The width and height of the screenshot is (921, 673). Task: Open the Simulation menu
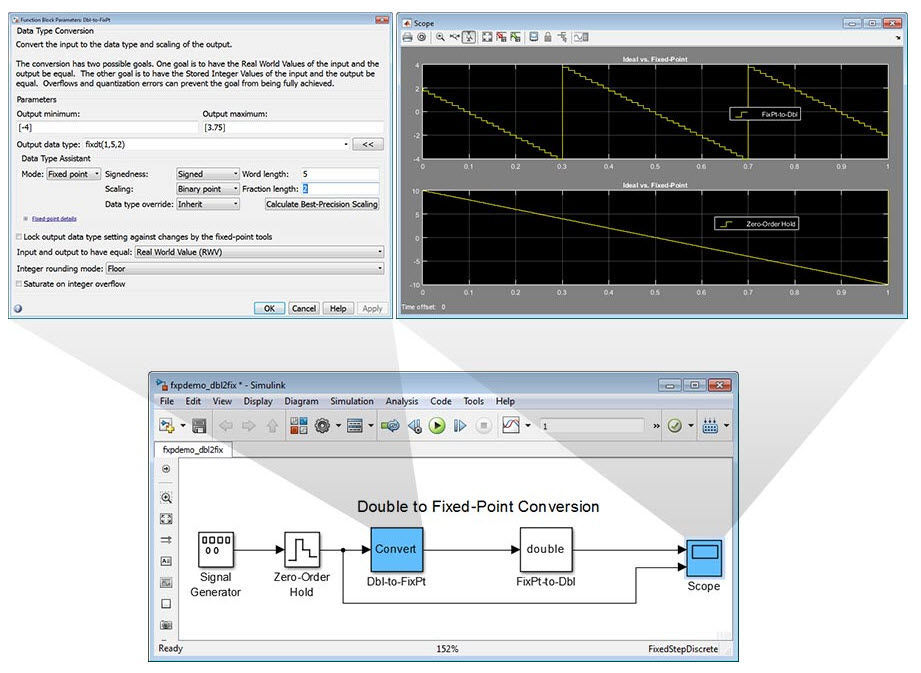point(352,401)
